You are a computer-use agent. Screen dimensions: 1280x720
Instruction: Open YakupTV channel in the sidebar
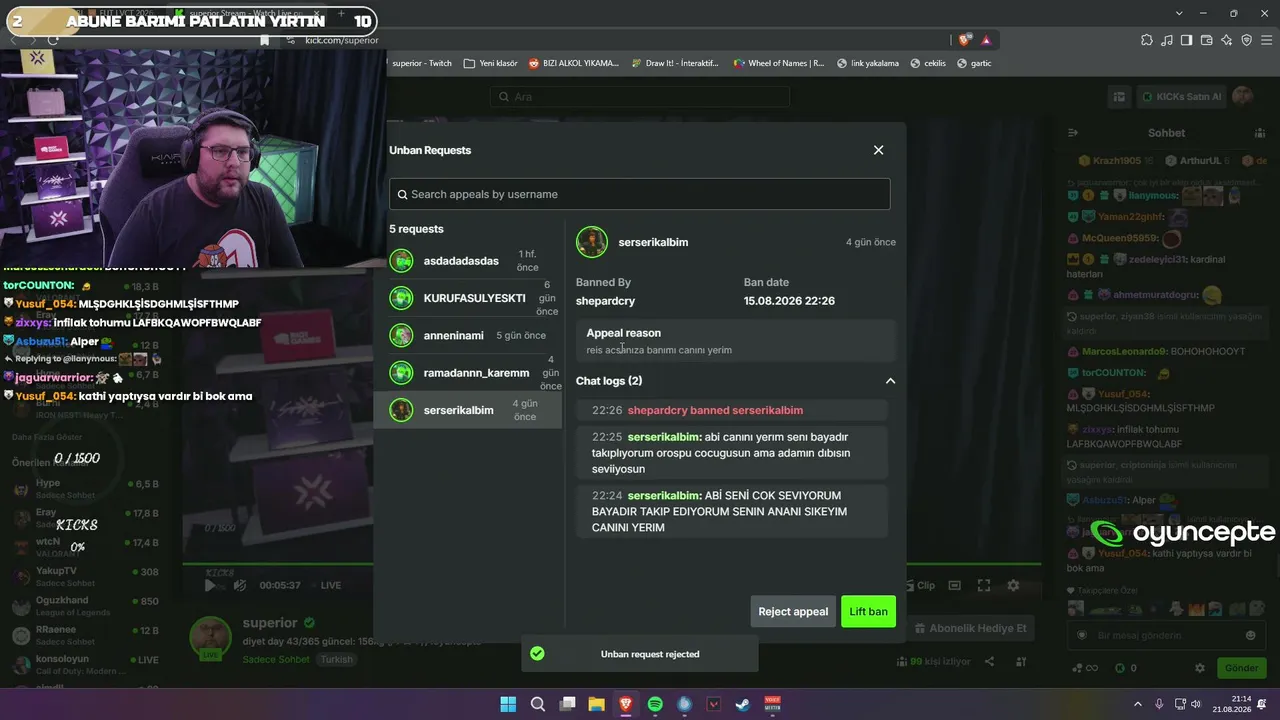tap(85, 577)
